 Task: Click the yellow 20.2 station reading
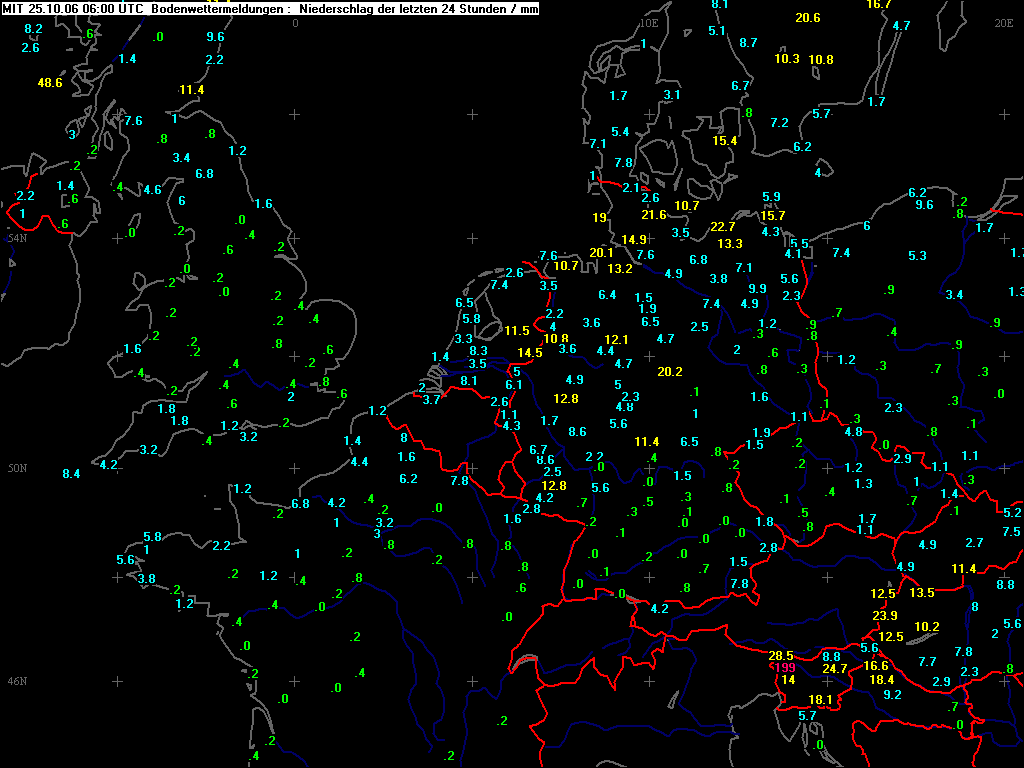(670, 372)
